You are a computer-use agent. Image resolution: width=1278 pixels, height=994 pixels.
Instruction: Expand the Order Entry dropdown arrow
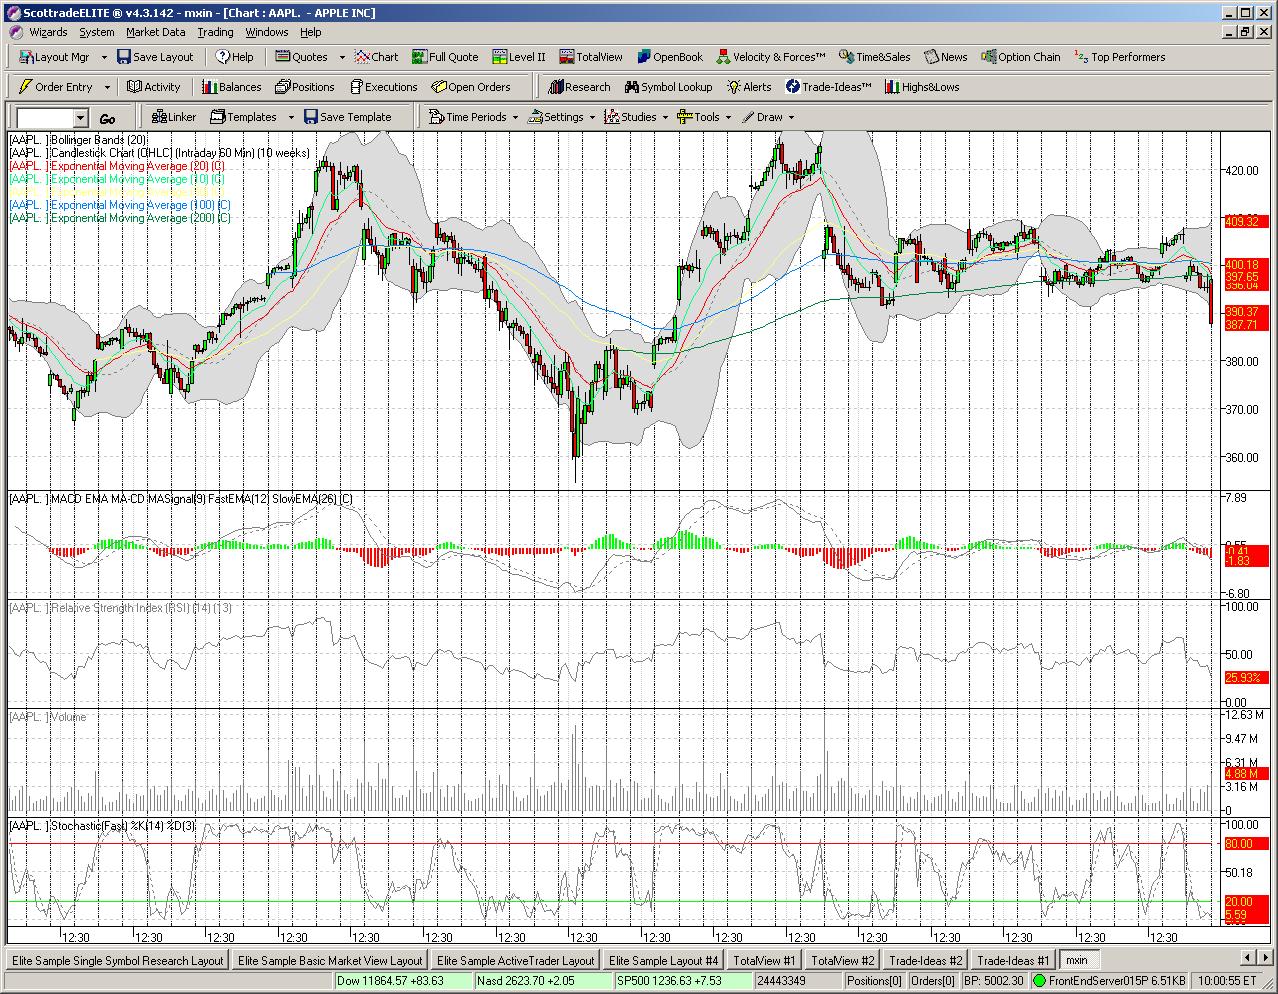107,87
